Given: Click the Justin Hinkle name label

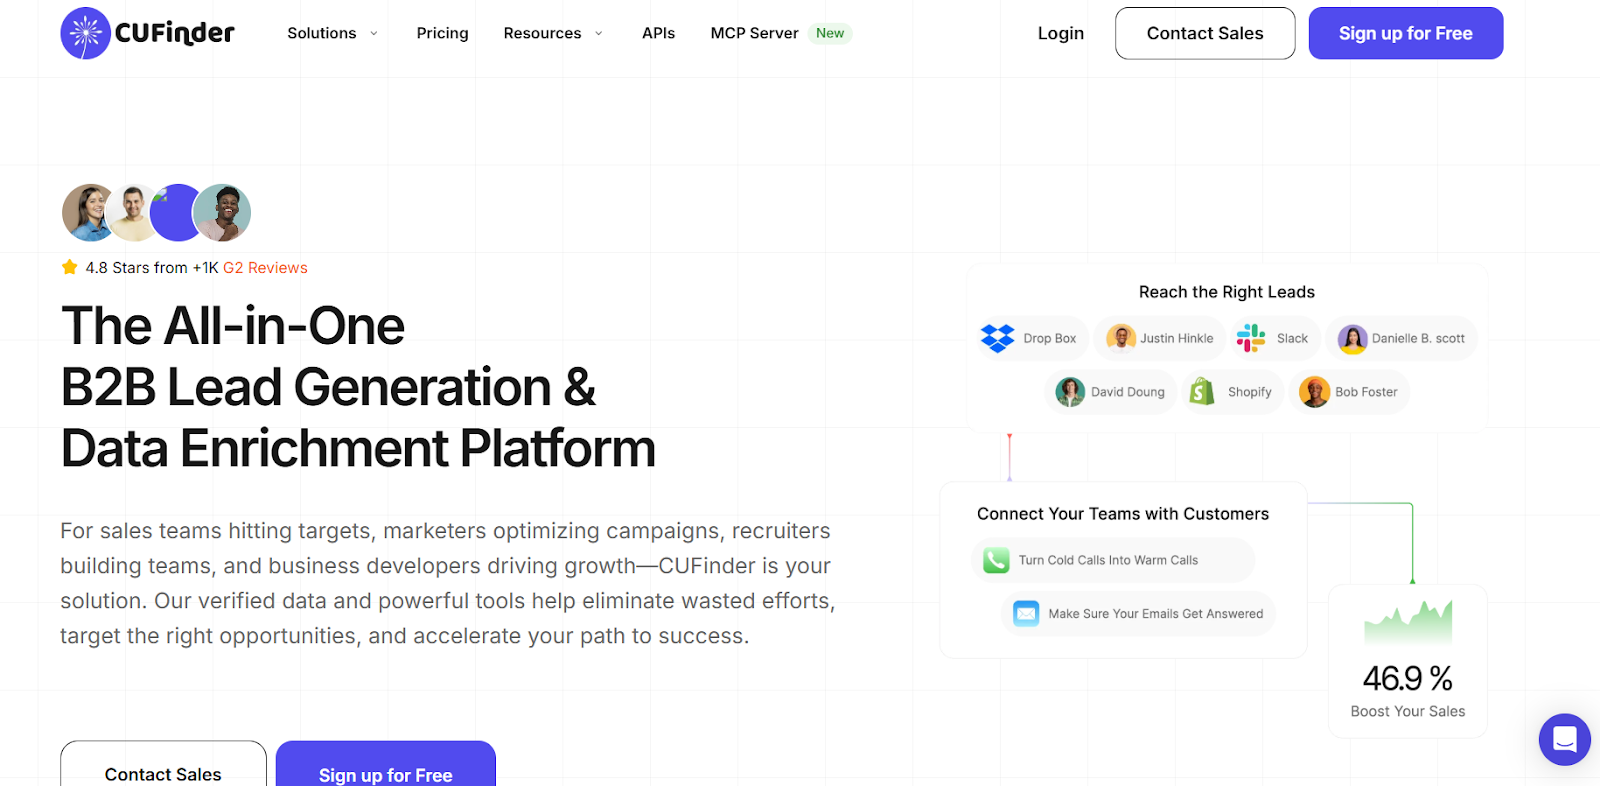Looking at the screenshot, I should (1176, 338).
